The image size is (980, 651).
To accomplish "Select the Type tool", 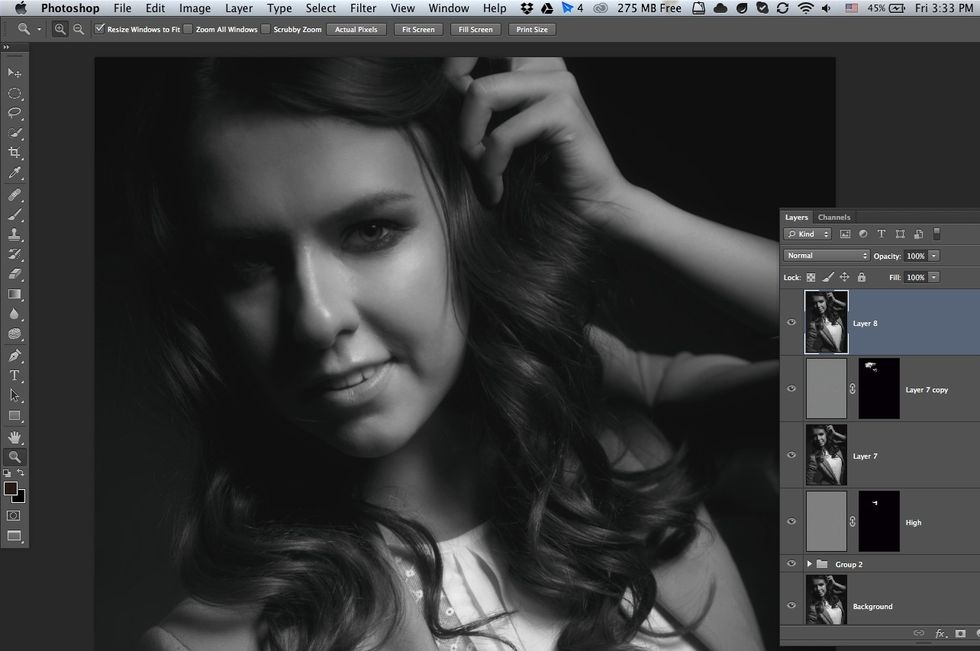I will click(x=14, y=375).
